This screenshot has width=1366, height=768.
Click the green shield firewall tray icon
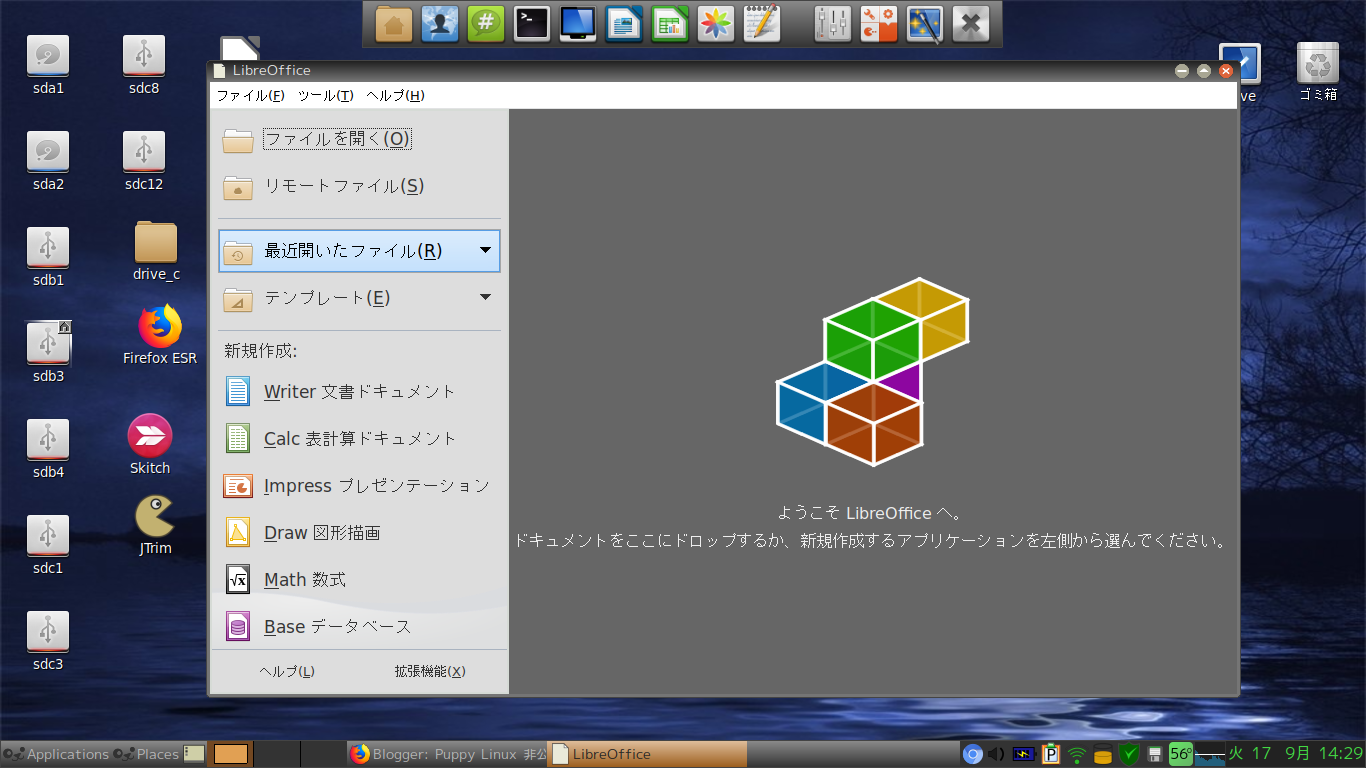[x=1129, y=754]
